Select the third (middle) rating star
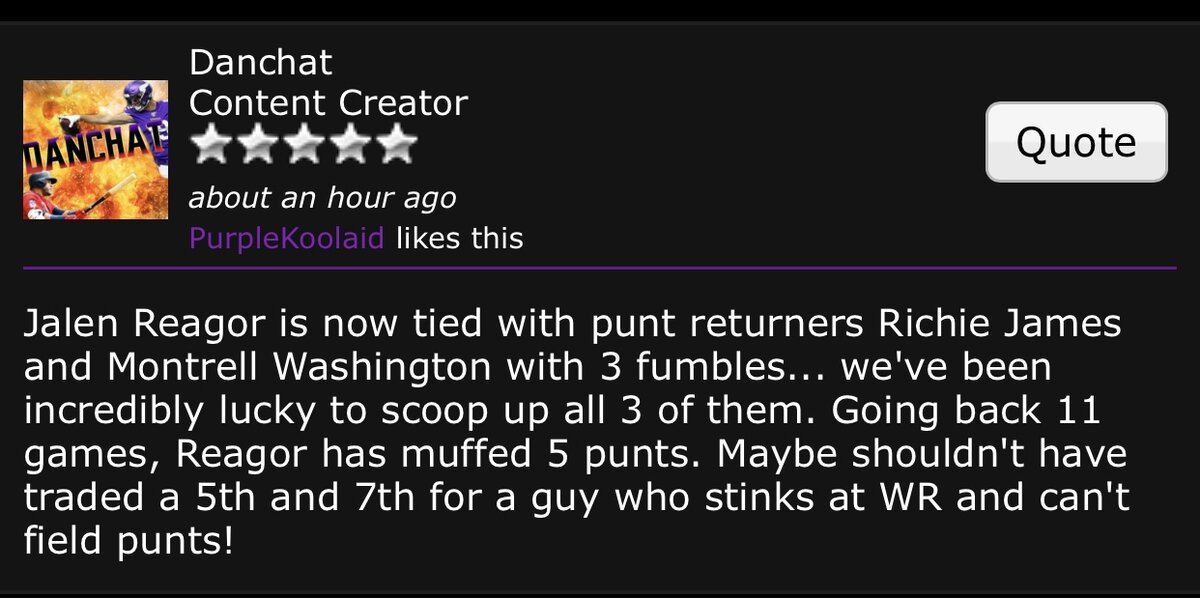The width and height of the screenshot is (1200, 598). coord(303,146)
